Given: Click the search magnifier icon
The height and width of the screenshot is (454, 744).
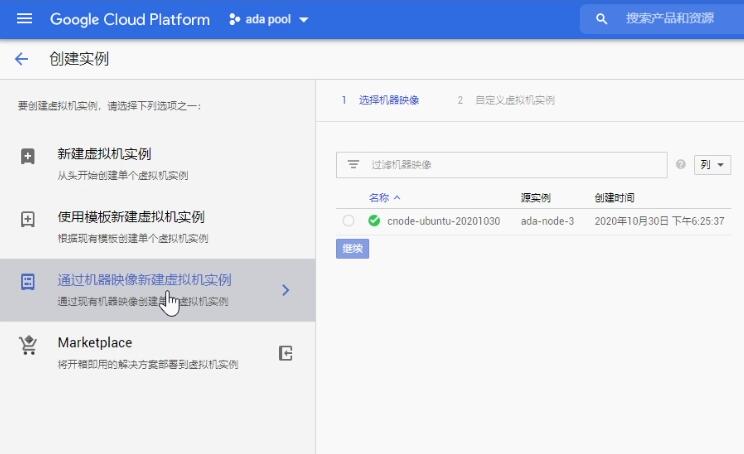Looking at the screenshot, I should pos(601,19).
